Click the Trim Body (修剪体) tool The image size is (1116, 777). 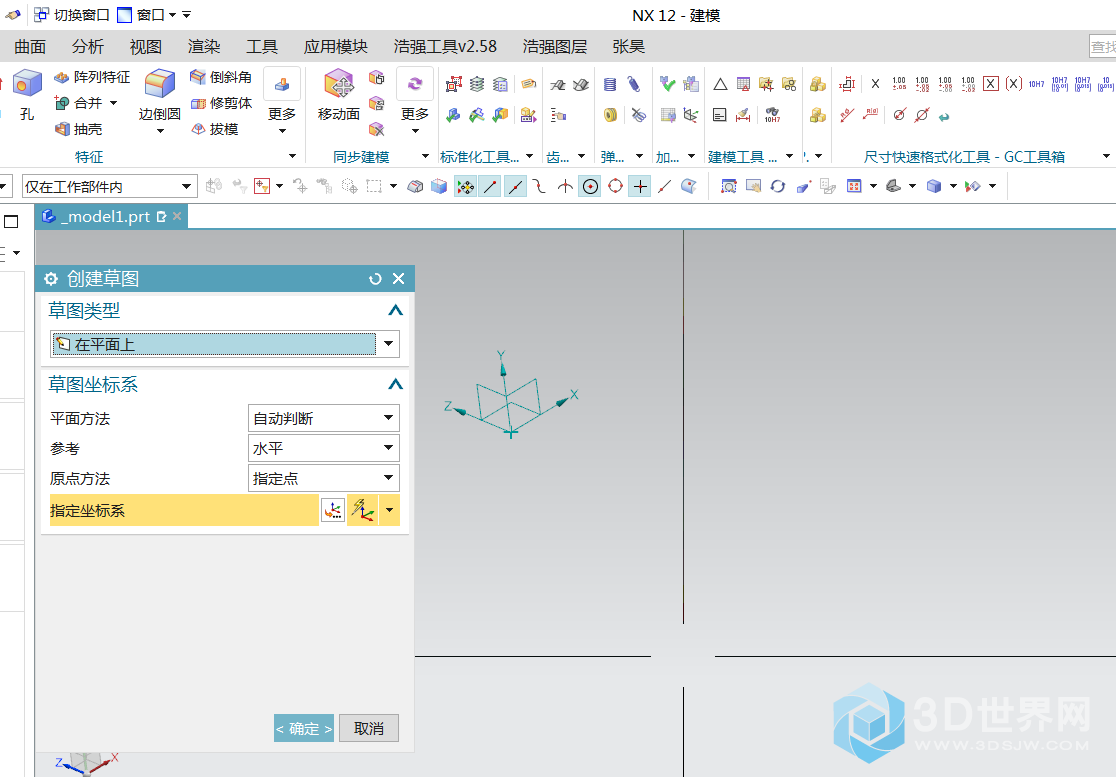click(221, 103)
